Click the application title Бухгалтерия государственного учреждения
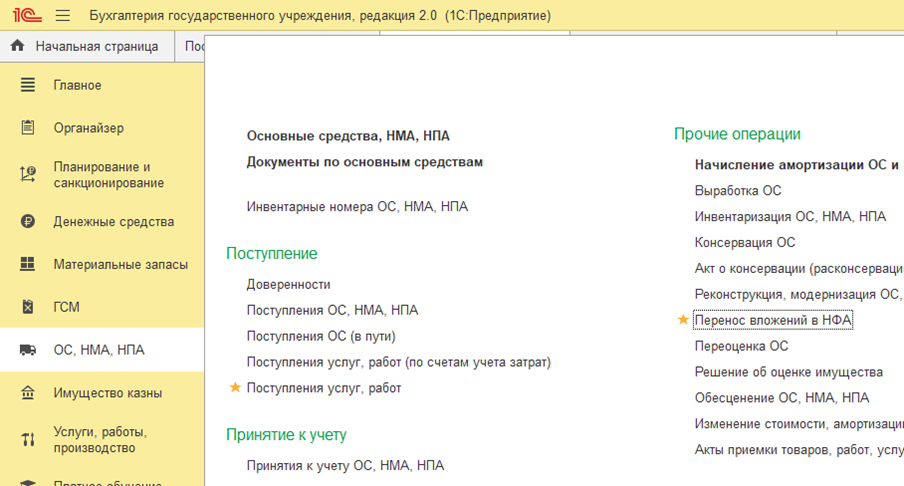 (320, 16)
